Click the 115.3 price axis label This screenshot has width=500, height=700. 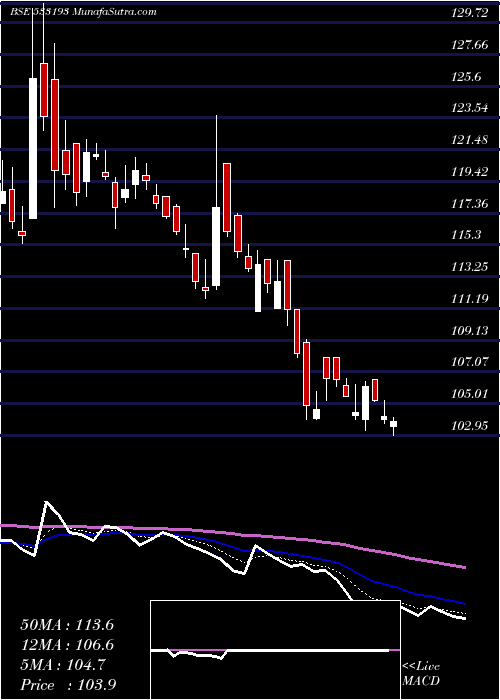466,235
